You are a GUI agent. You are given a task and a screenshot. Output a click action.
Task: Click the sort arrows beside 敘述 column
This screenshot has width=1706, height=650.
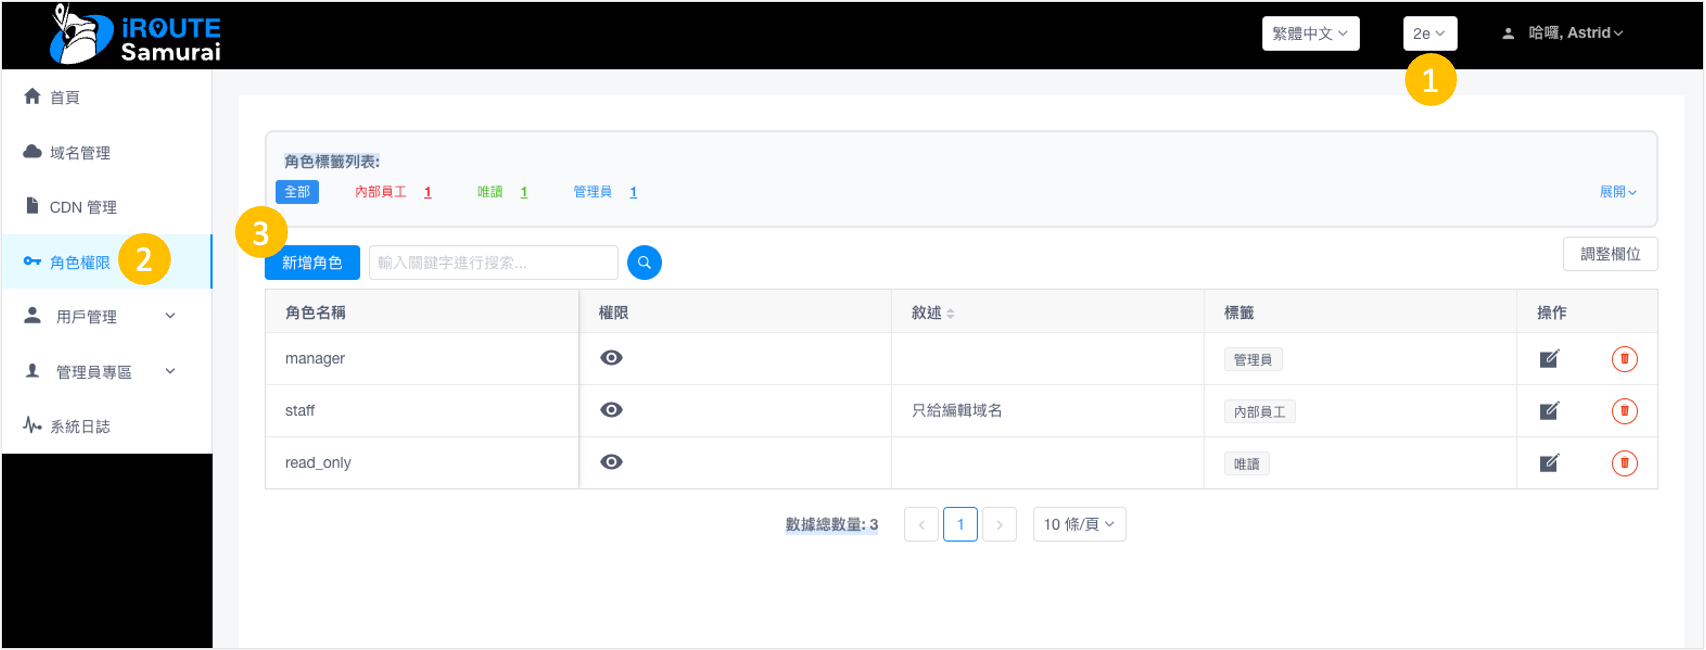point(950,314)
